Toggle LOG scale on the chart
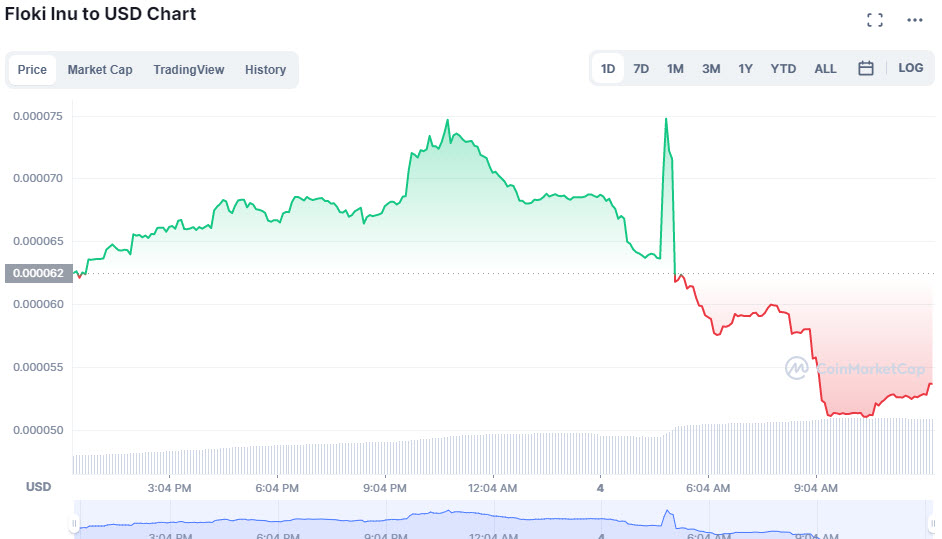Screen dimensions: 942x539 click(910, 68)
